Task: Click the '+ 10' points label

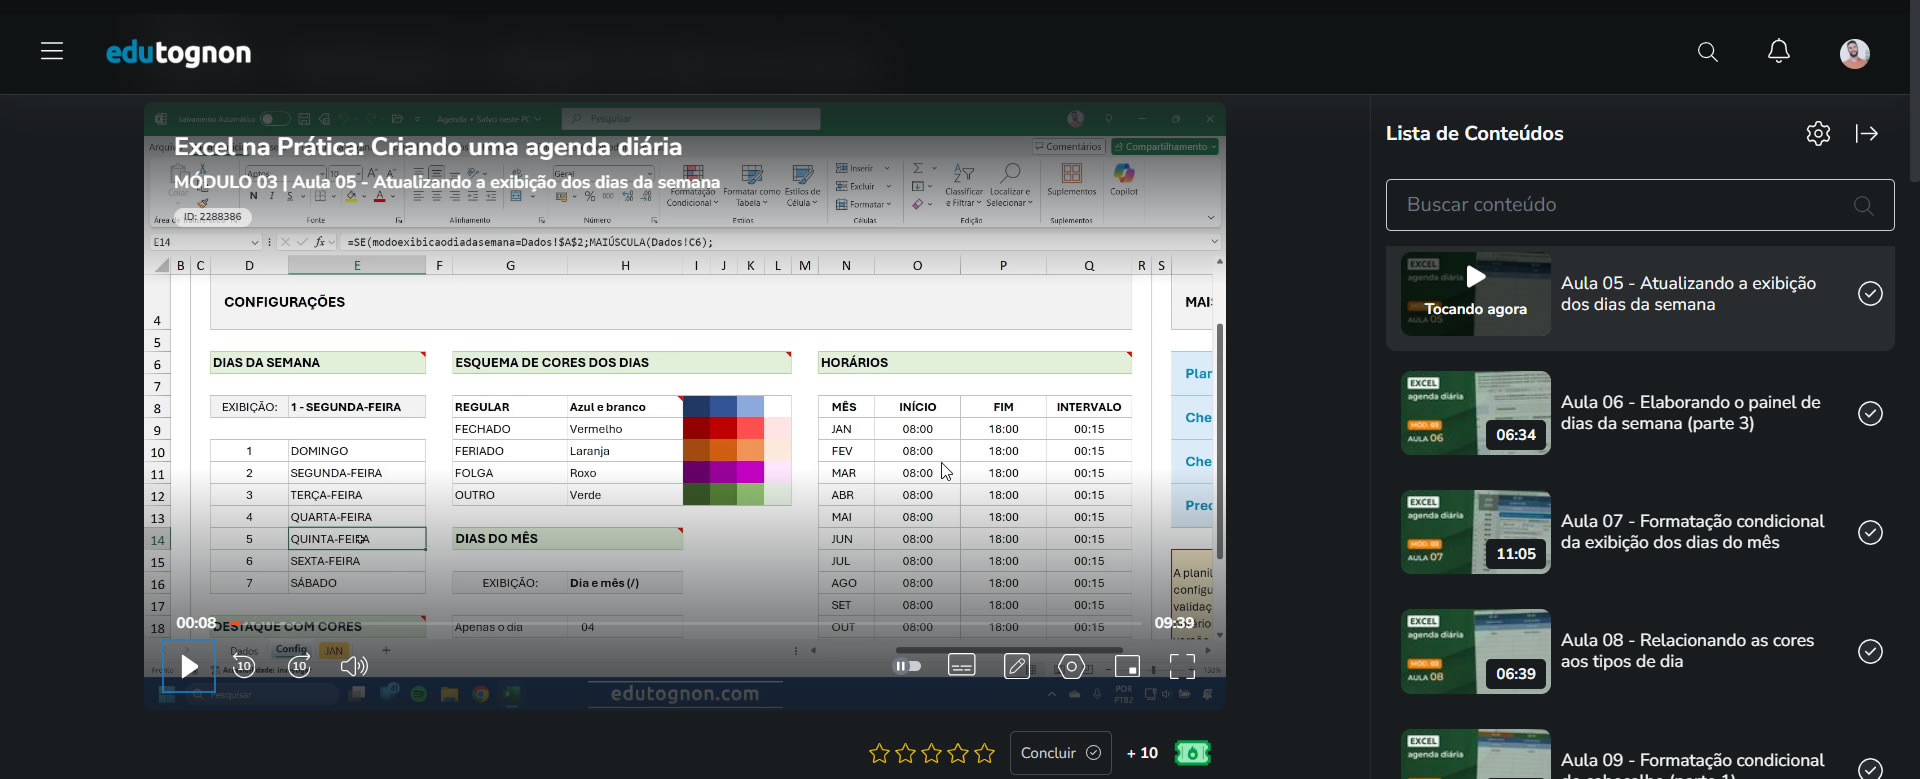Action: (x=1142, y=753)
